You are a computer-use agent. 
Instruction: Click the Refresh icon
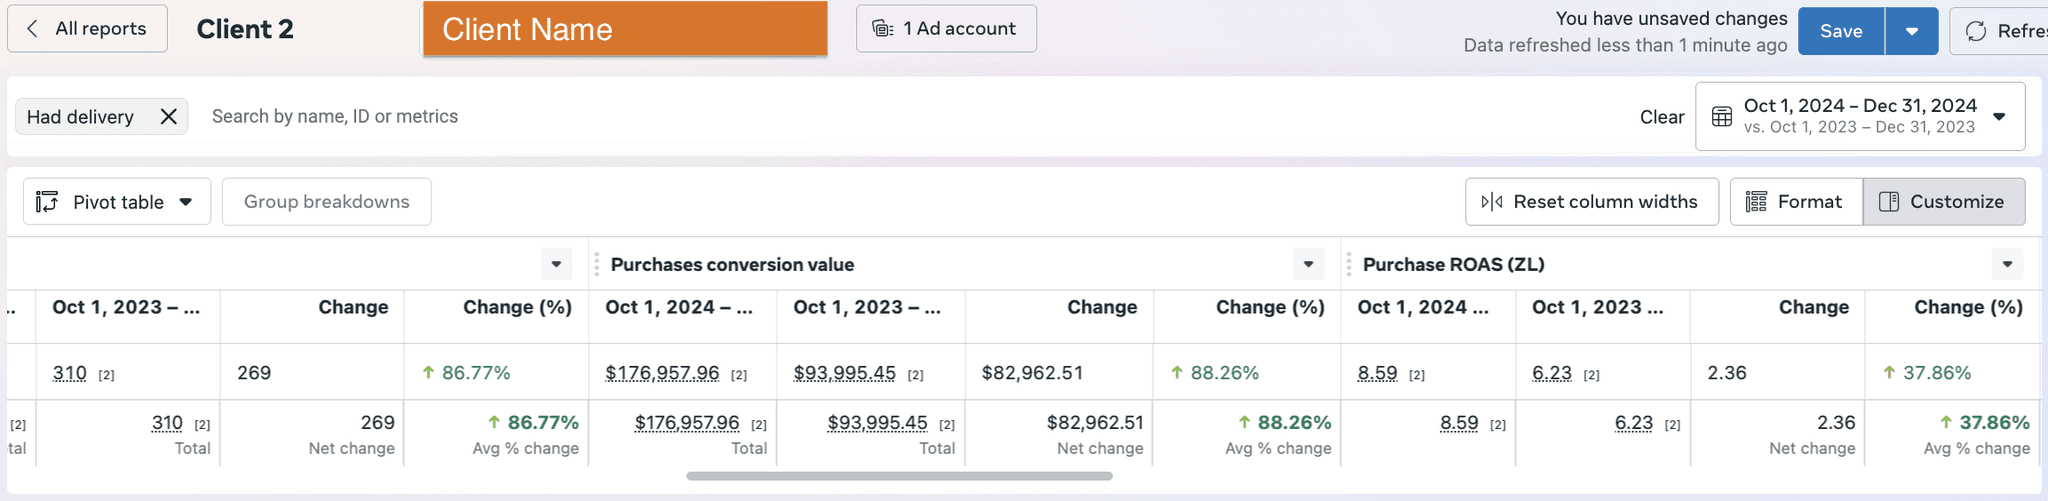[1976, 31]
